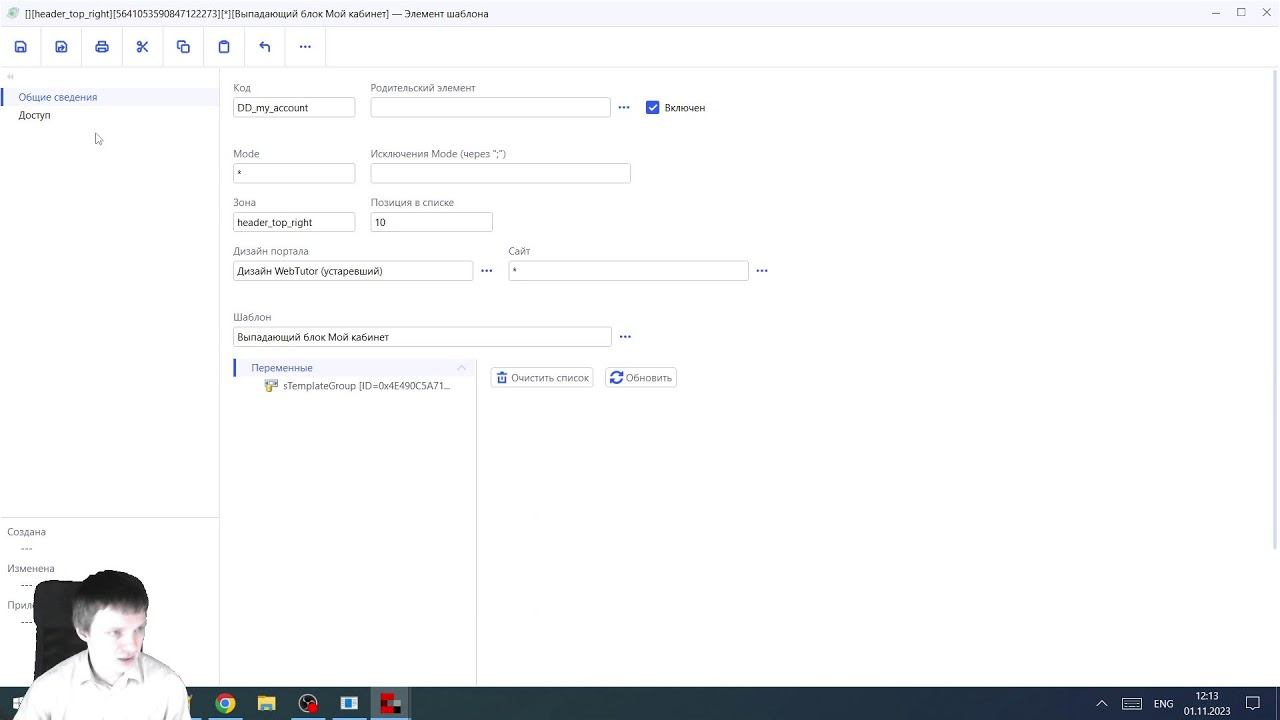The width and height of the screenshot is (1280, 720).
Task: Click the Mode input field
Action: pyautogui.click(x=294, y=174)
